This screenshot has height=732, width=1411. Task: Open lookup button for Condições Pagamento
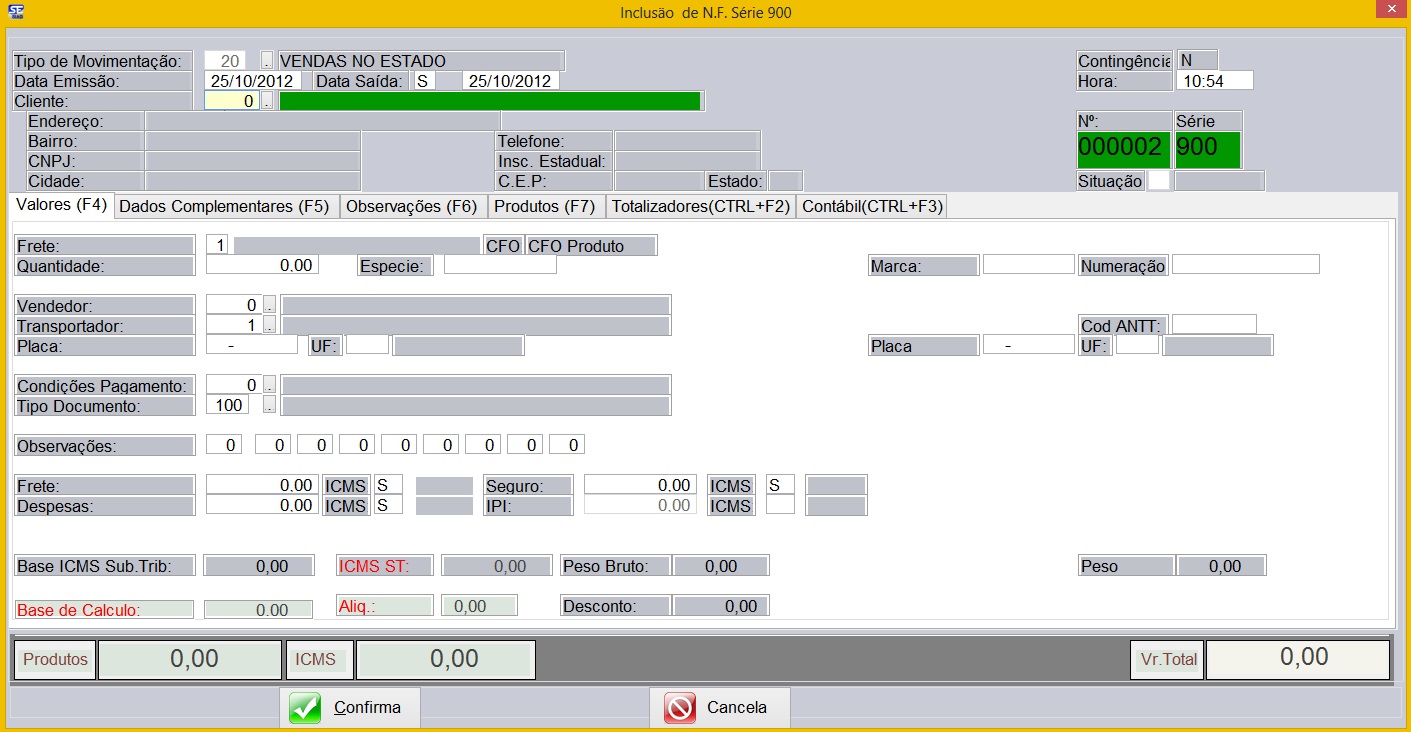pyautogui.click(x=269, y=385)
